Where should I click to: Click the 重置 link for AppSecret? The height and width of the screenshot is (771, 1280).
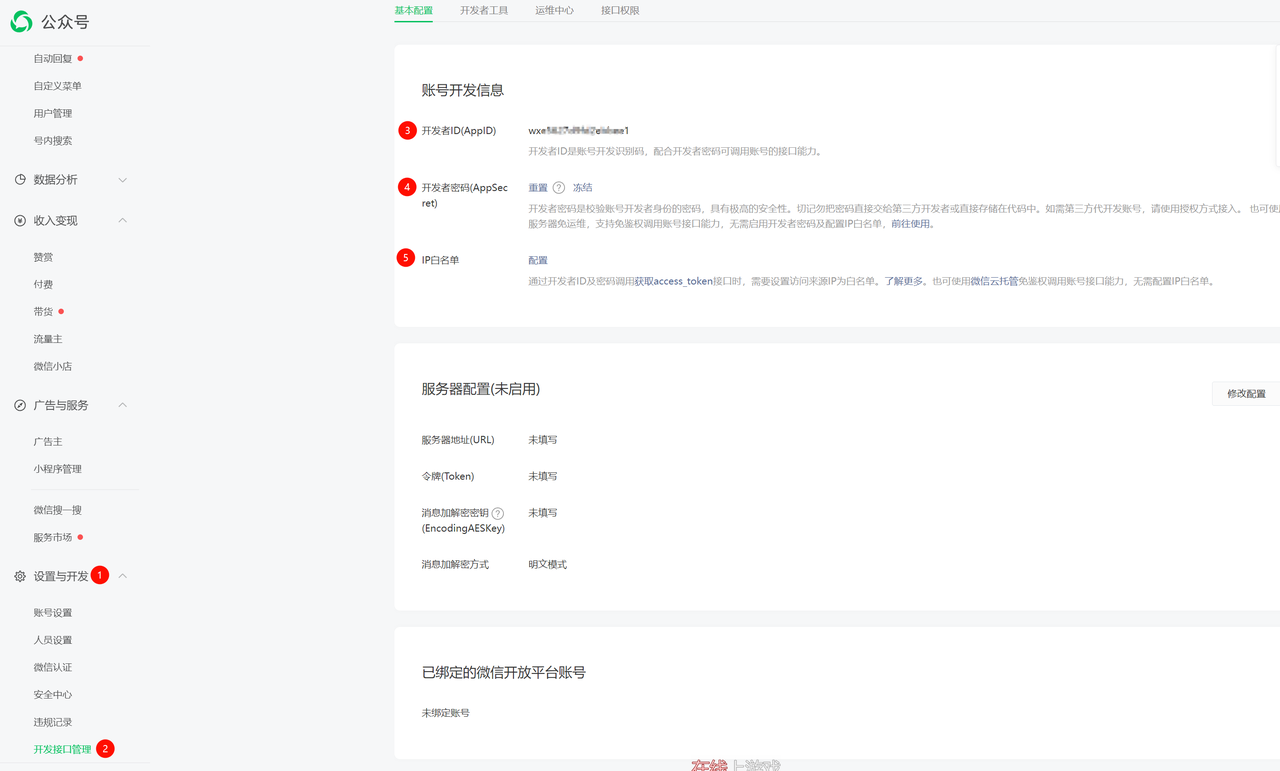[538, 188]
